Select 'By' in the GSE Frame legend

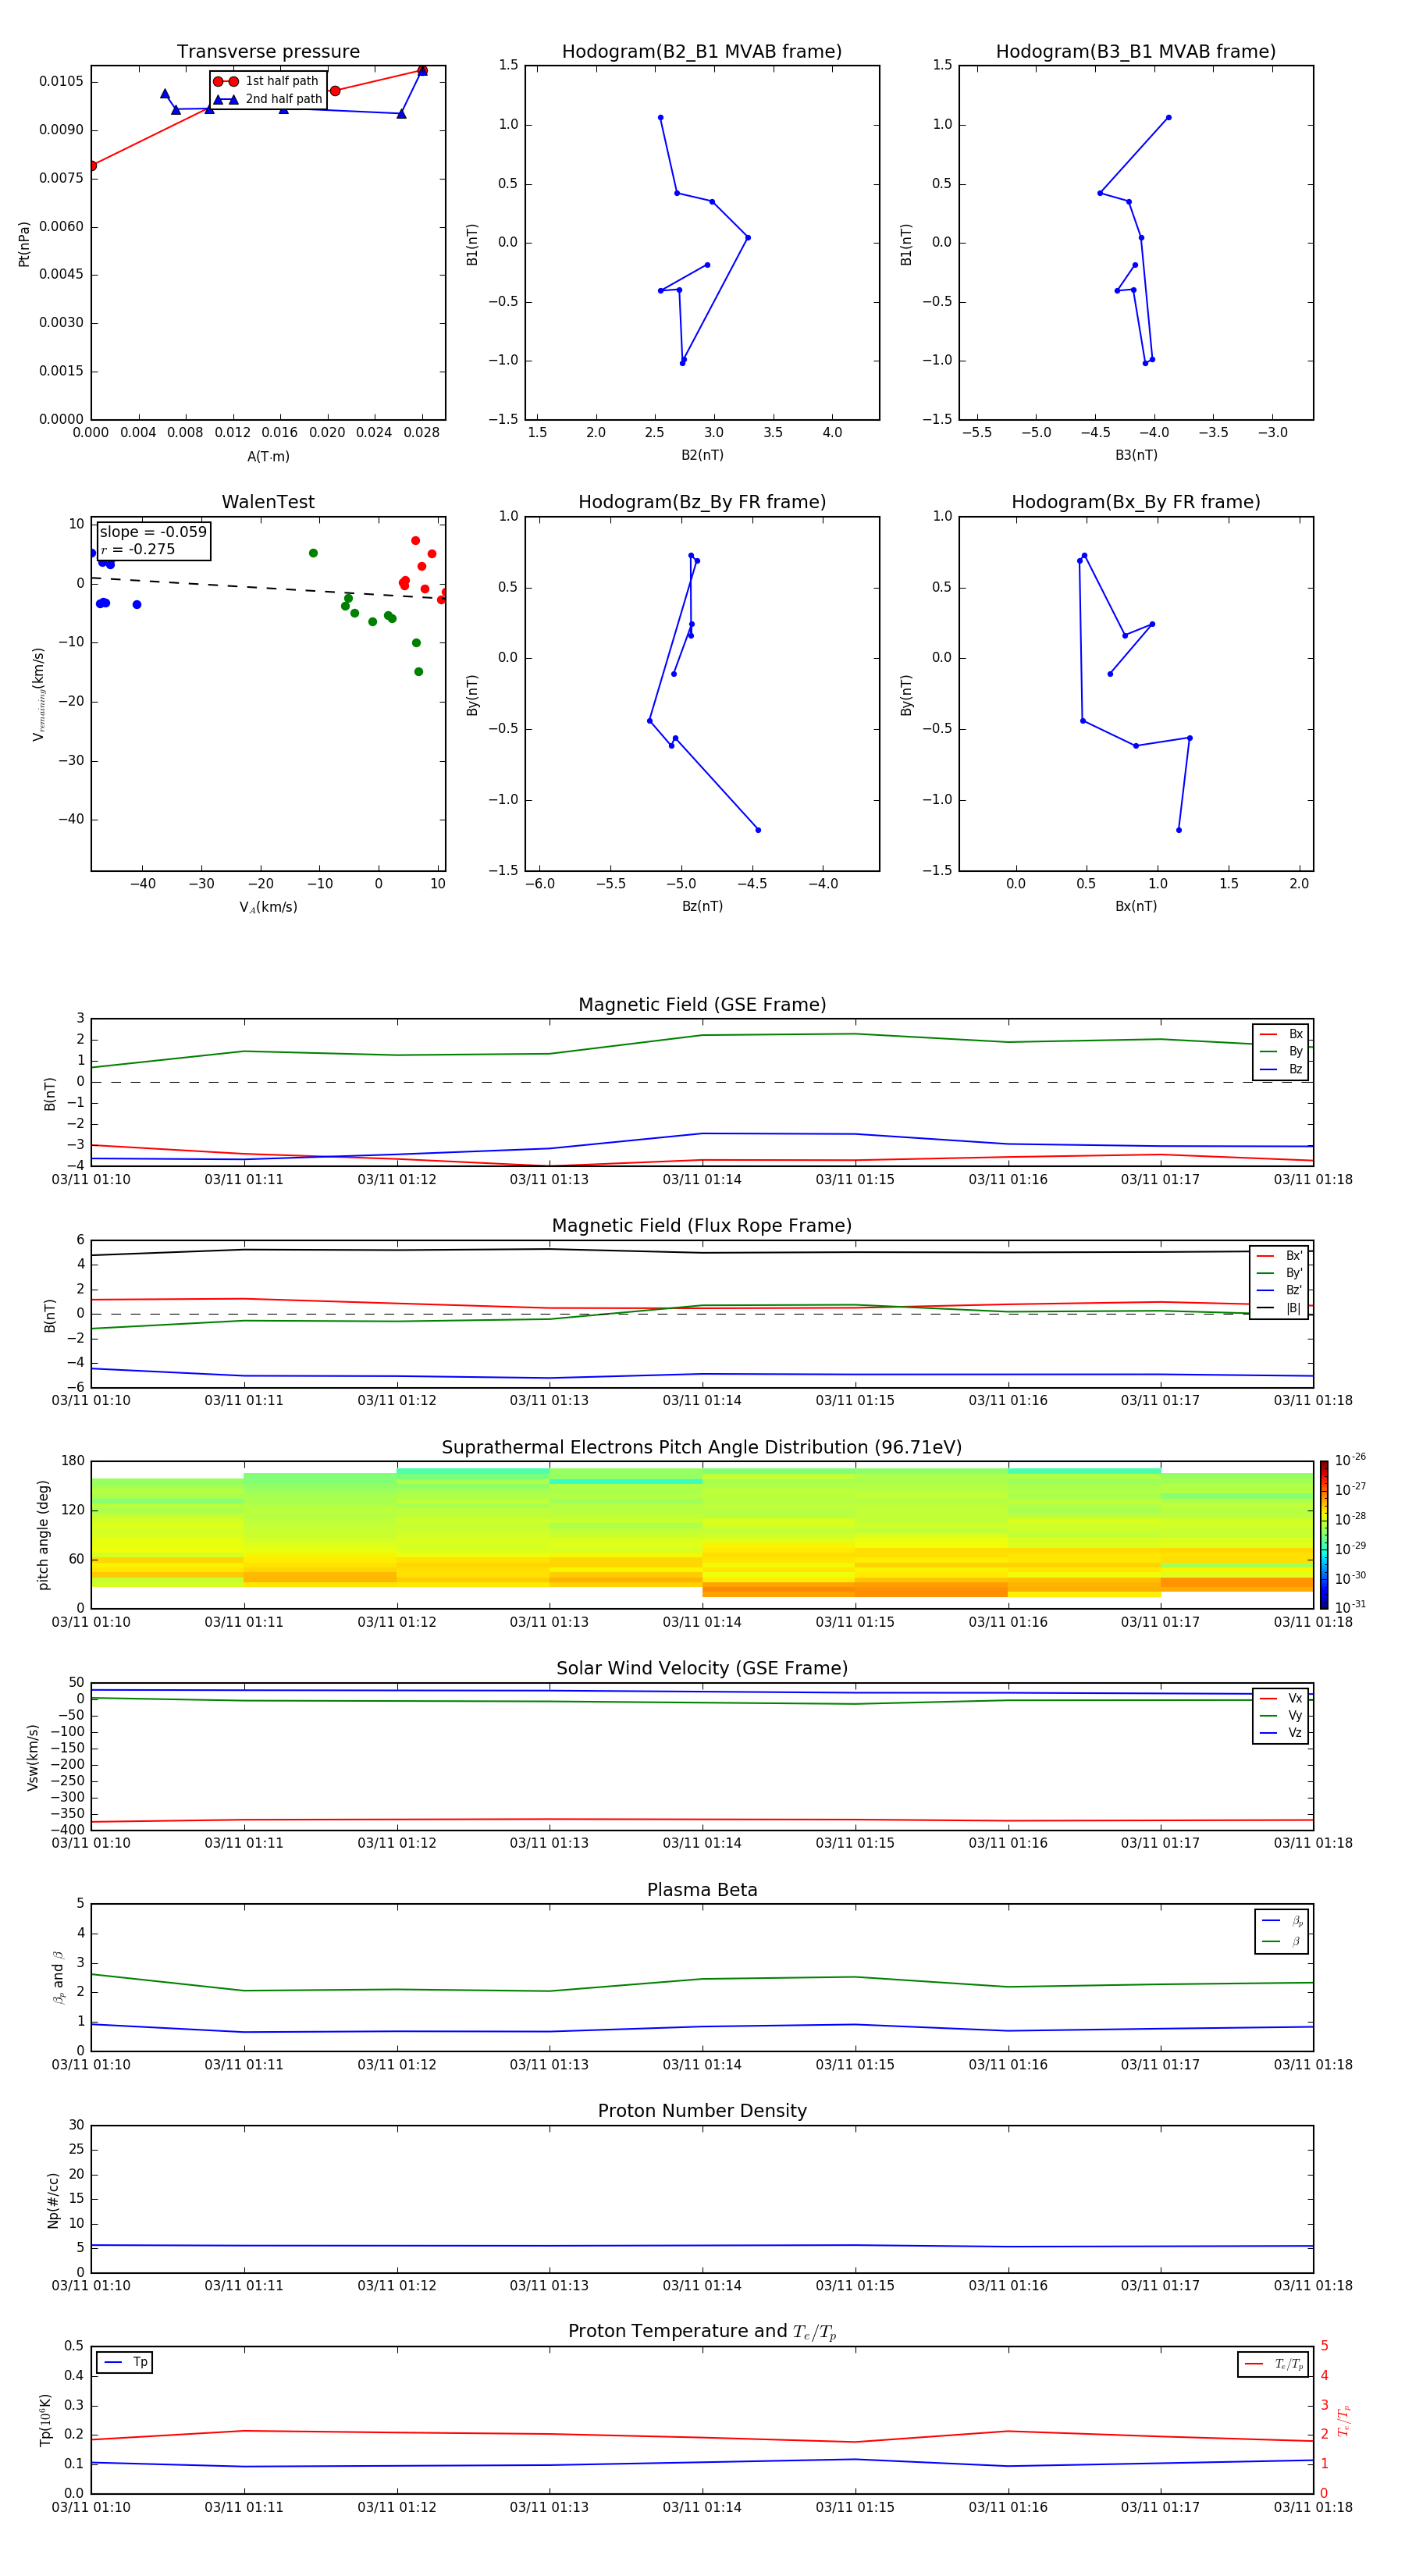click(1281, 1051)
